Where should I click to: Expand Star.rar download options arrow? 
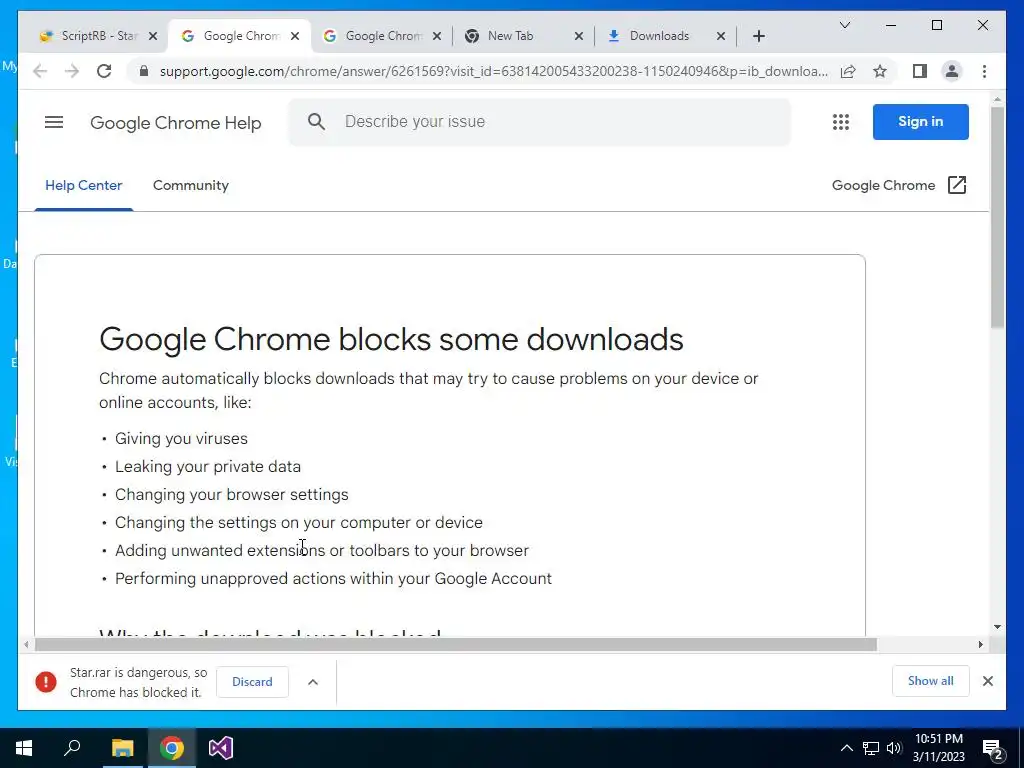313,682
